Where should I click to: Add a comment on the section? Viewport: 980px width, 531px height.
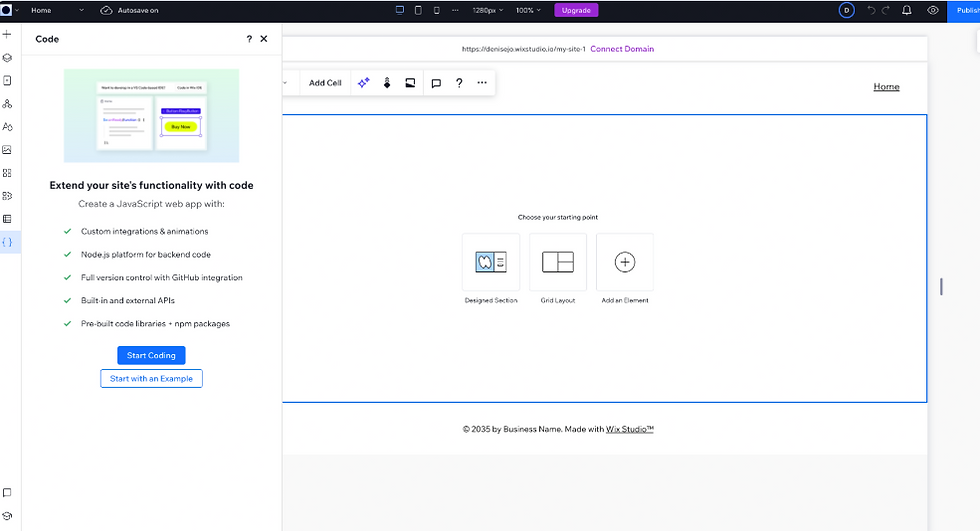click(436, 83)
